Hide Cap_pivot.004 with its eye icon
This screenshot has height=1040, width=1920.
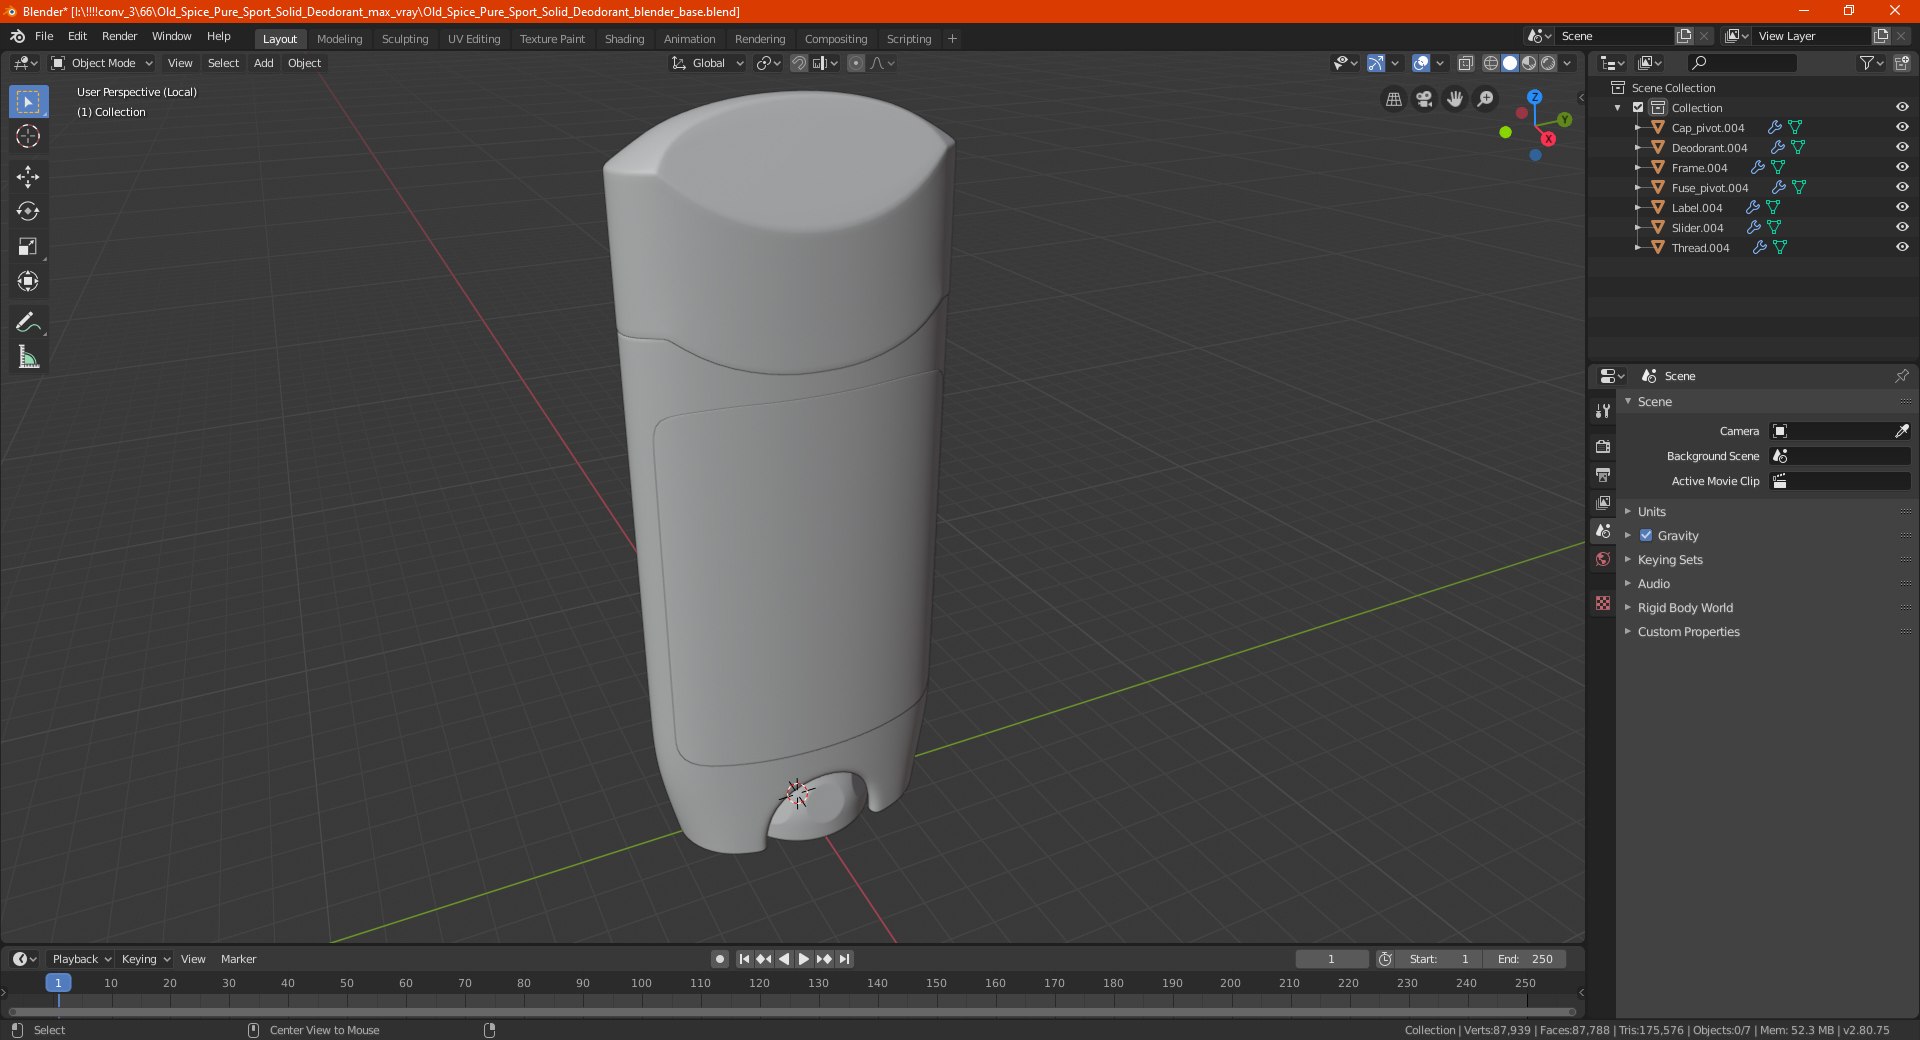[1902, 127]
